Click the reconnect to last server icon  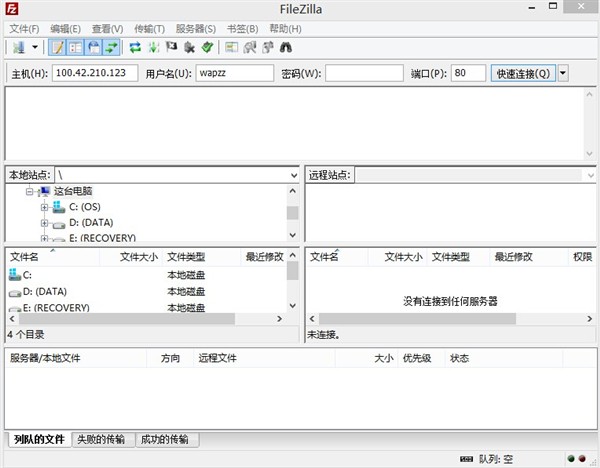206,47
